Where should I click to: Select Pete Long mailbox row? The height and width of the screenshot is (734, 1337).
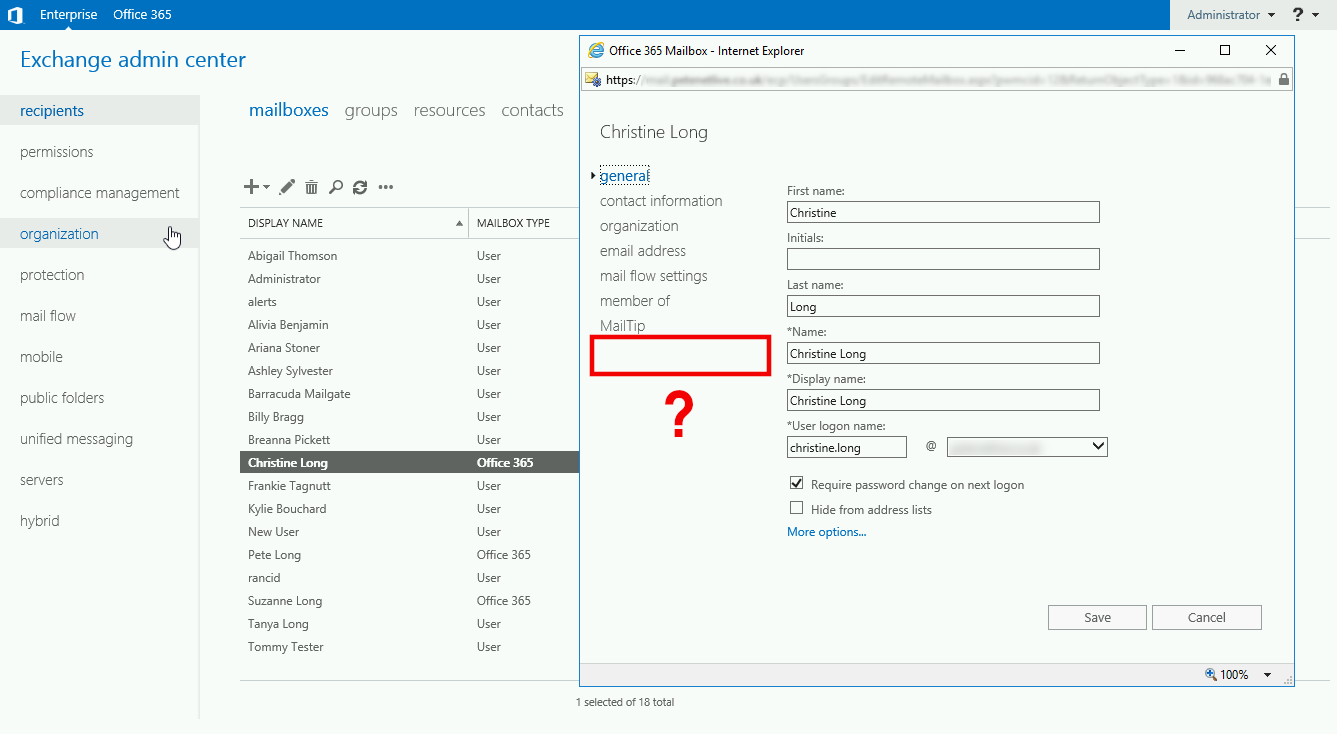click(409, 555)
